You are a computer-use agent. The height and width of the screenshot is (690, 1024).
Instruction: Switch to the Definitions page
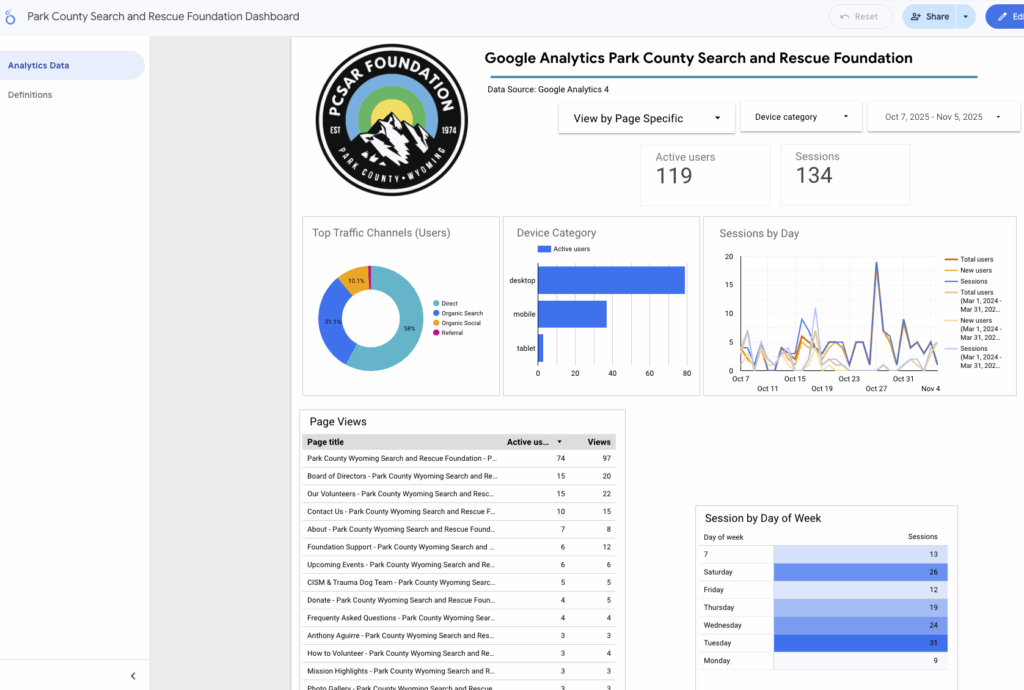(x=30, y=95)
